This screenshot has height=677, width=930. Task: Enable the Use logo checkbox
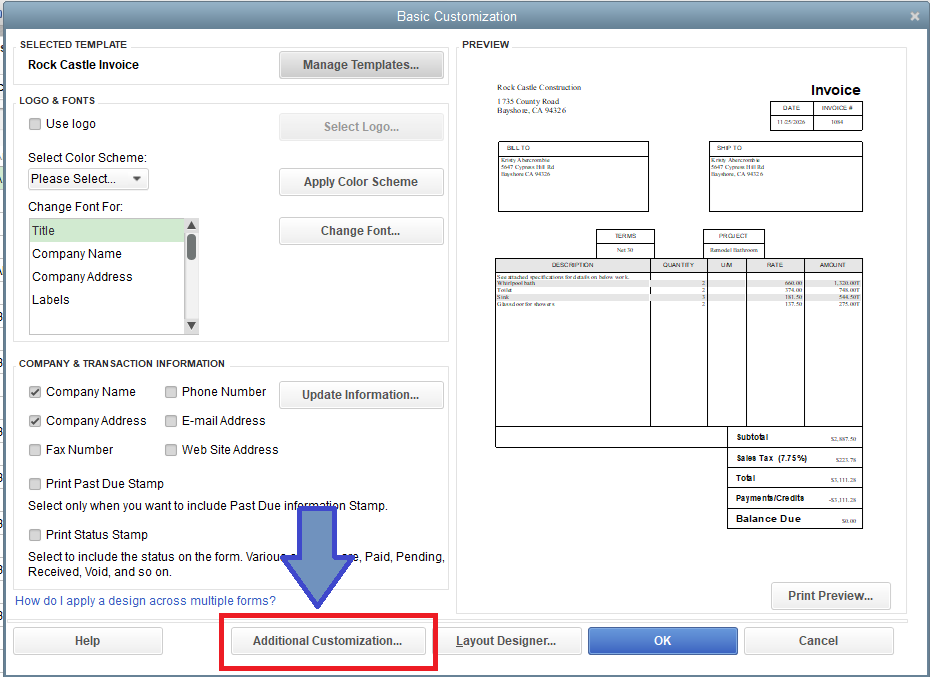35,123
